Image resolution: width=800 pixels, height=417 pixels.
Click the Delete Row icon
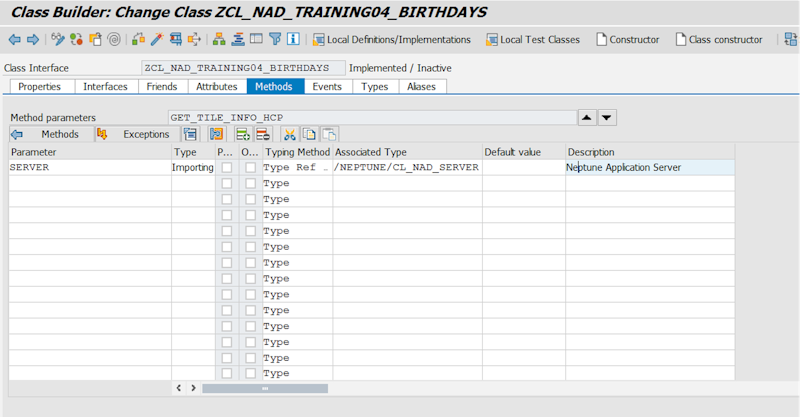262,134
